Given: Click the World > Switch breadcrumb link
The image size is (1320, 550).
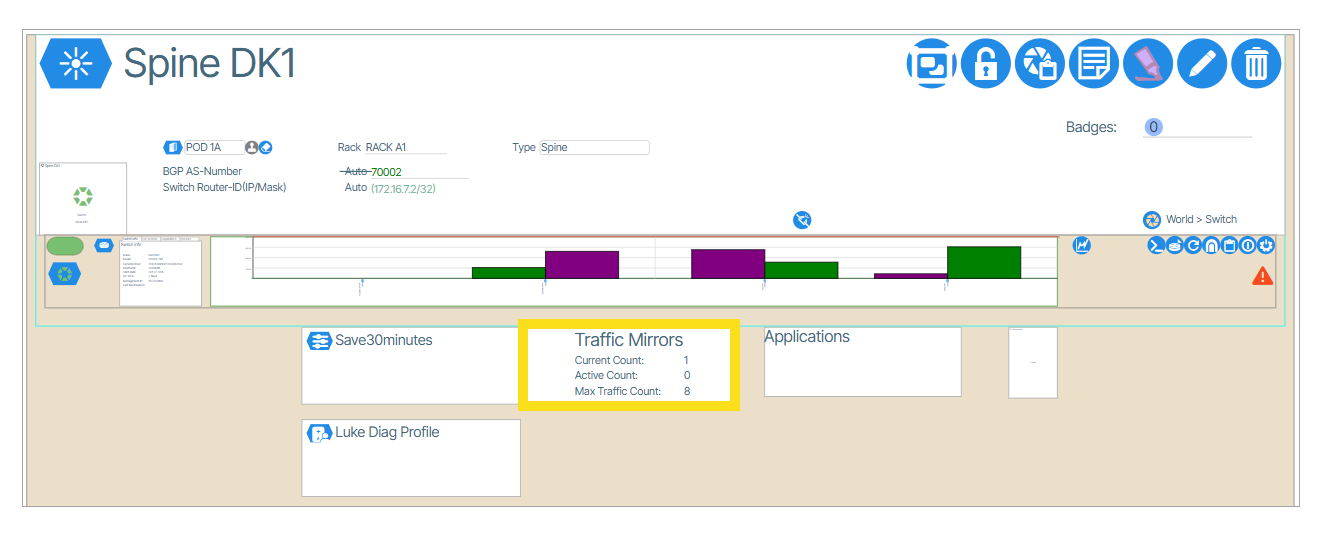Looking at the screenshot, I should point(1200,219).
